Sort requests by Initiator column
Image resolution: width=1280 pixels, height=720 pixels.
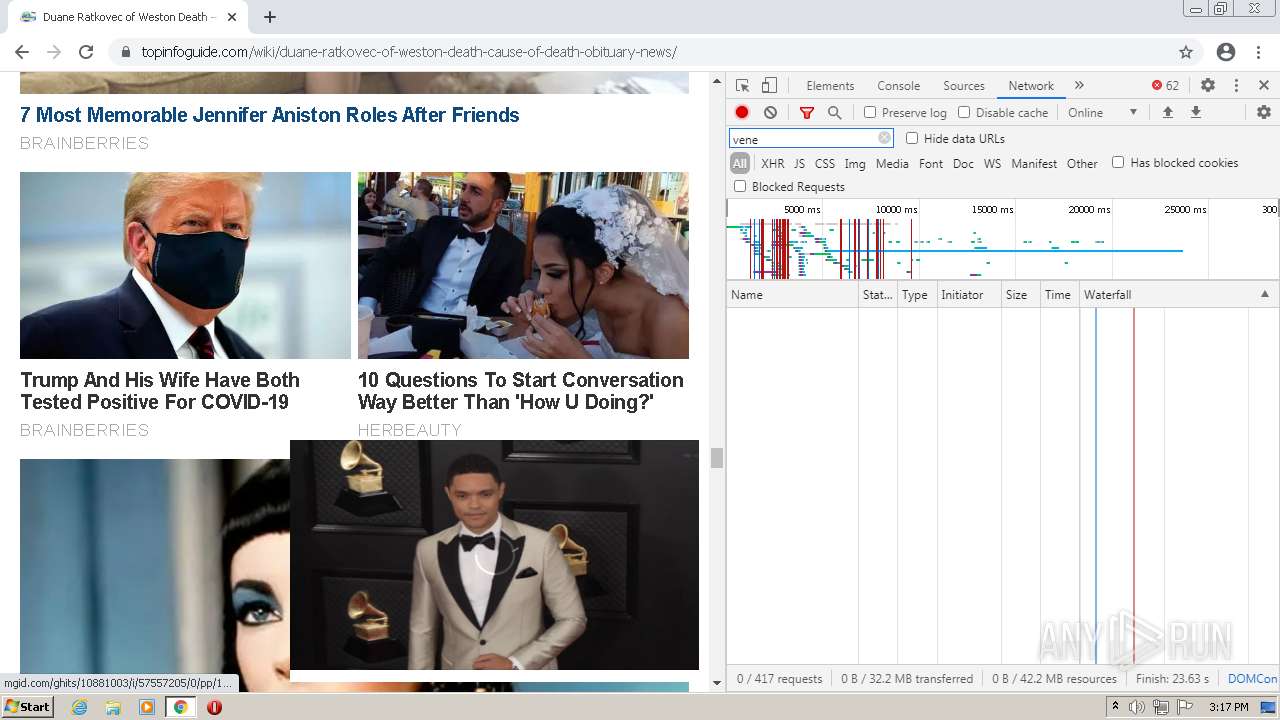969,295
